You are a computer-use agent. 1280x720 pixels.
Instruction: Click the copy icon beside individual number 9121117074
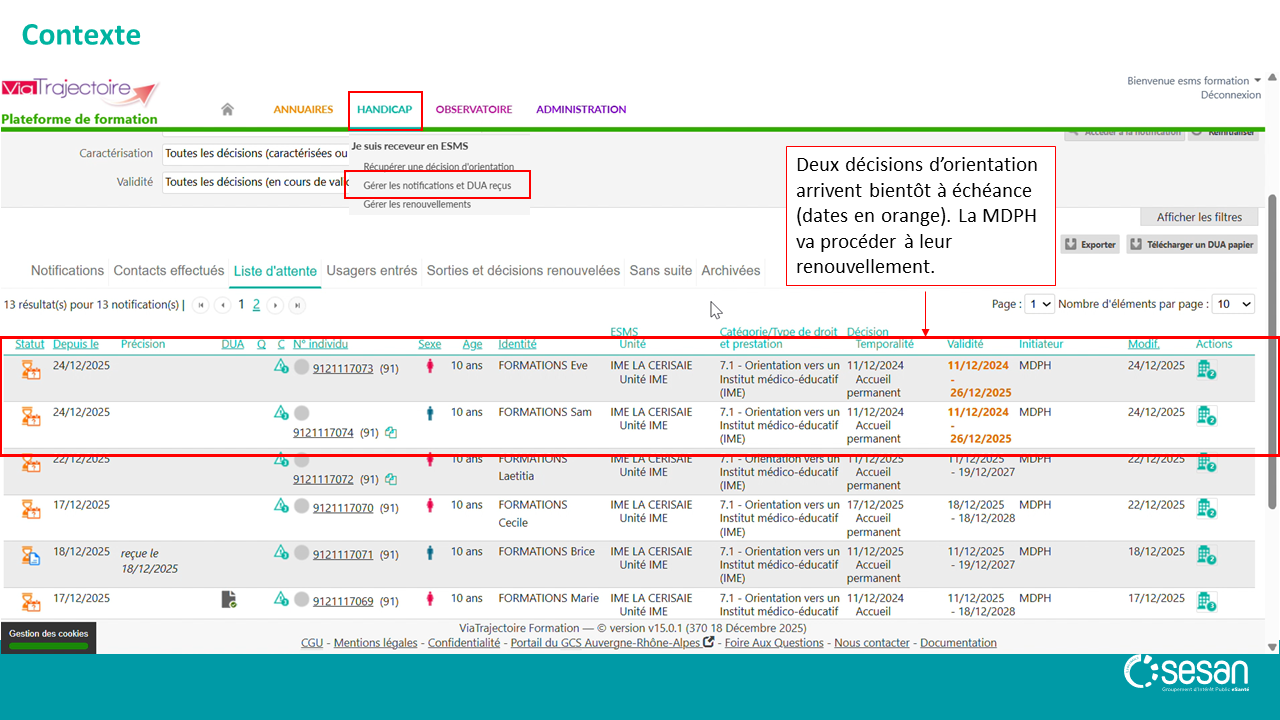pyautogui.click(x=391, y=433)
